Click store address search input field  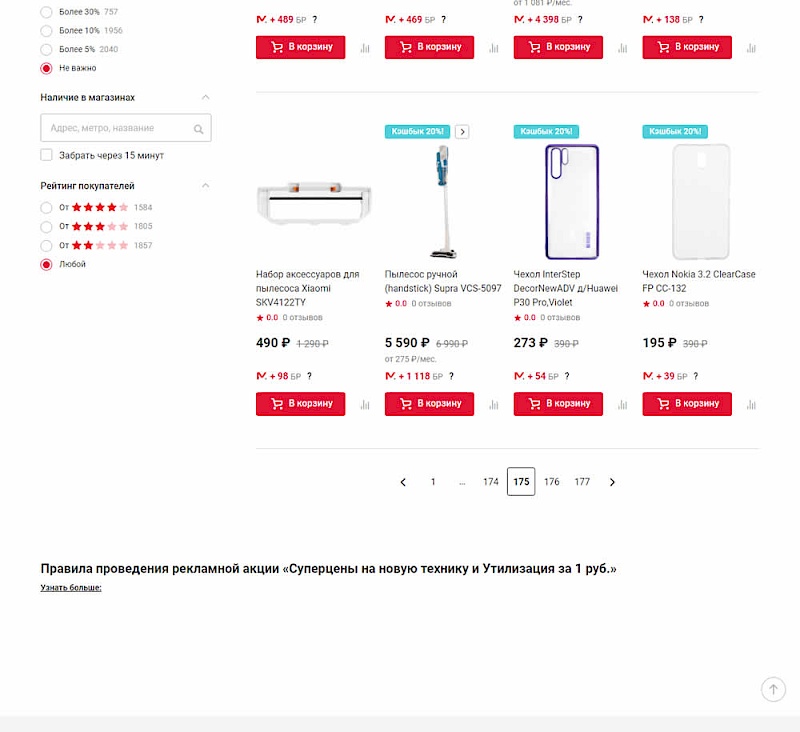click(x=115, y=128)
